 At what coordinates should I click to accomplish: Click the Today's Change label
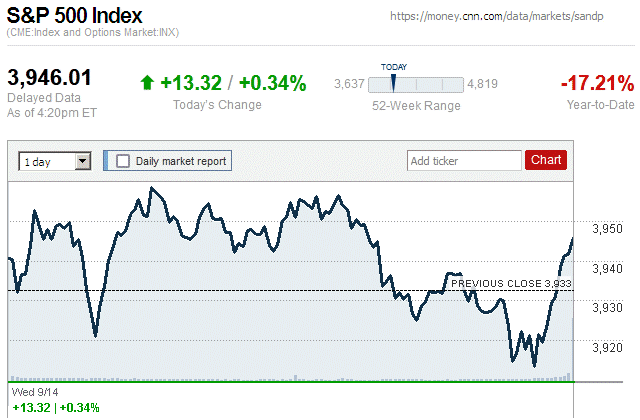coord(217,105)
